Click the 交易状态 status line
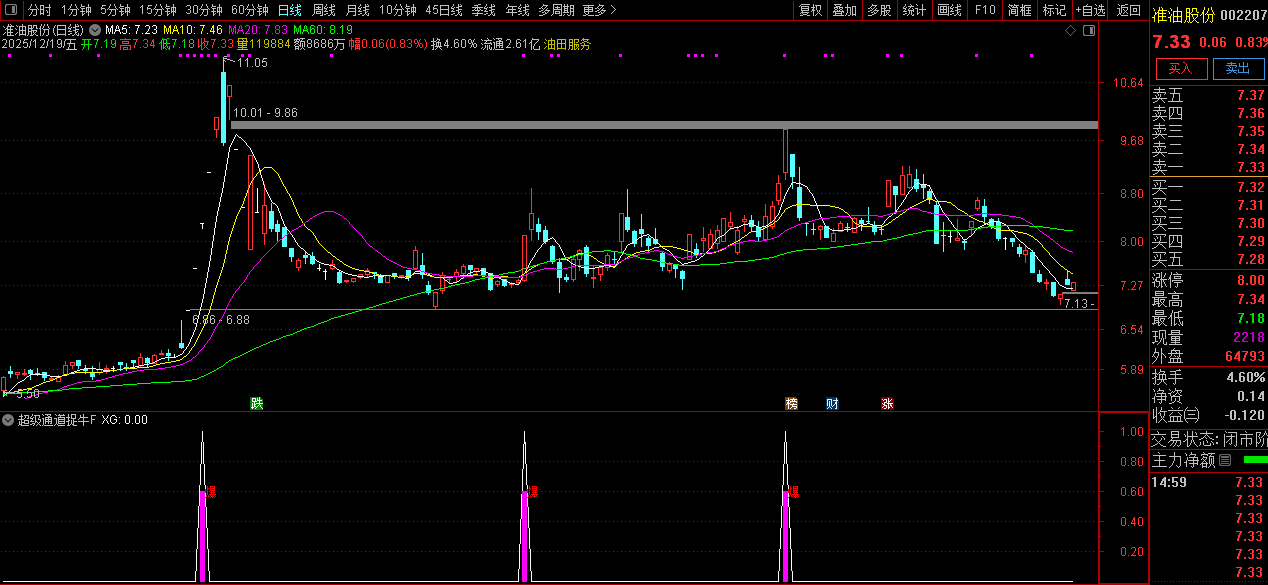The width and height of the screenshot is (1268, 585). tap(1208, 439)
